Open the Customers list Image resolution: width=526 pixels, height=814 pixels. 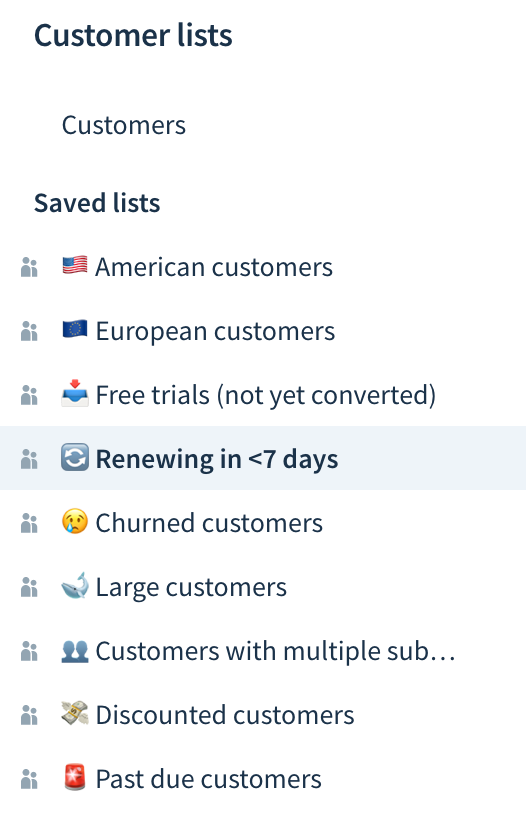124,125
